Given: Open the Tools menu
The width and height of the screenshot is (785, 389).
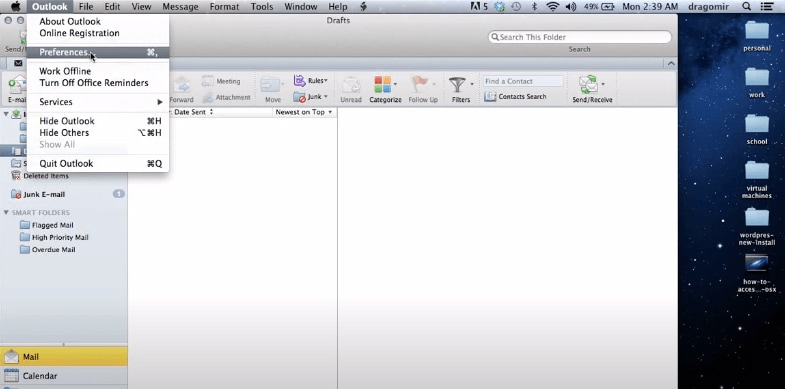Looking at the screenshot, I should [262, 7].
